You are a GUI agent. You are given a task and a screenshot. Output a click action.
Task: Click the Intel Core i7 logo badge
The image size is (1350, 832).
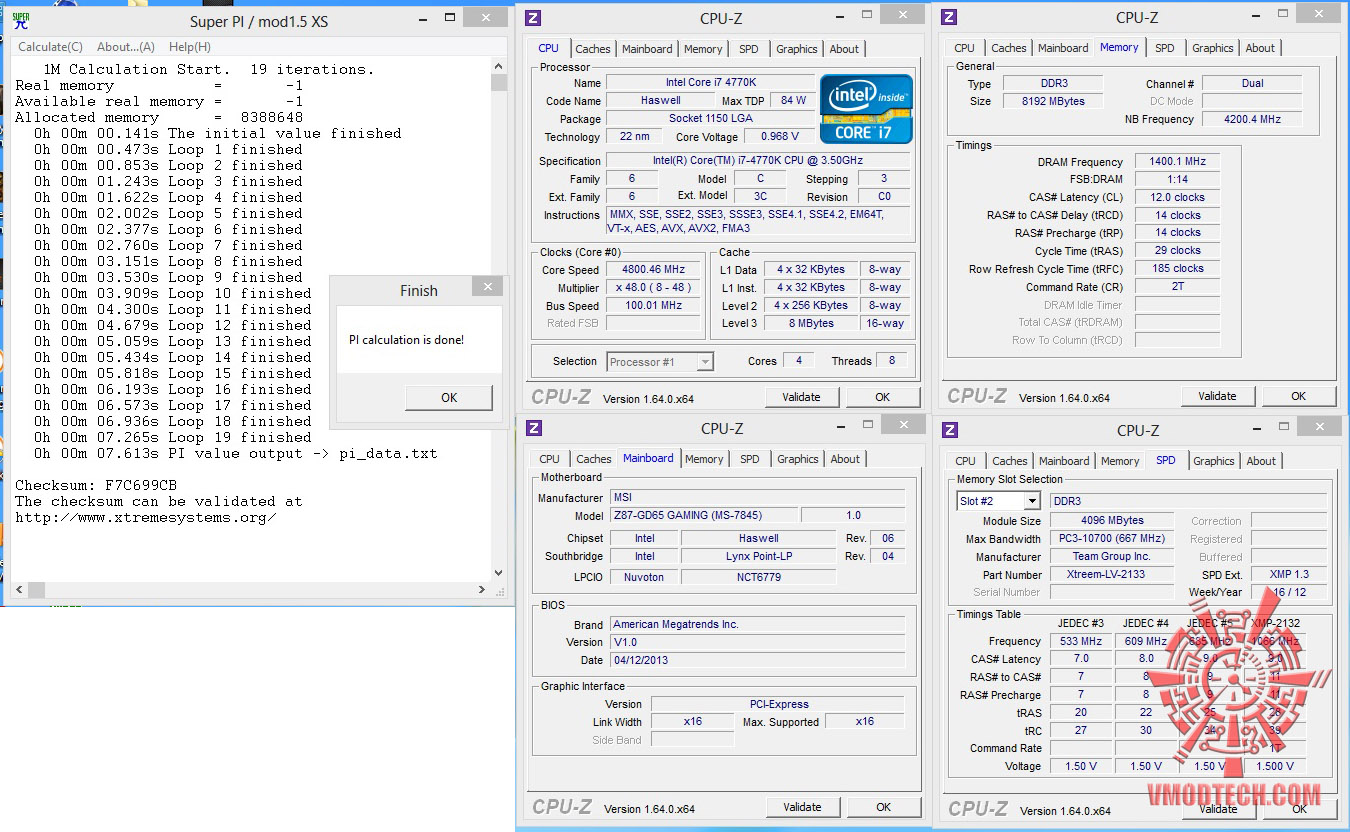point(866,108)
